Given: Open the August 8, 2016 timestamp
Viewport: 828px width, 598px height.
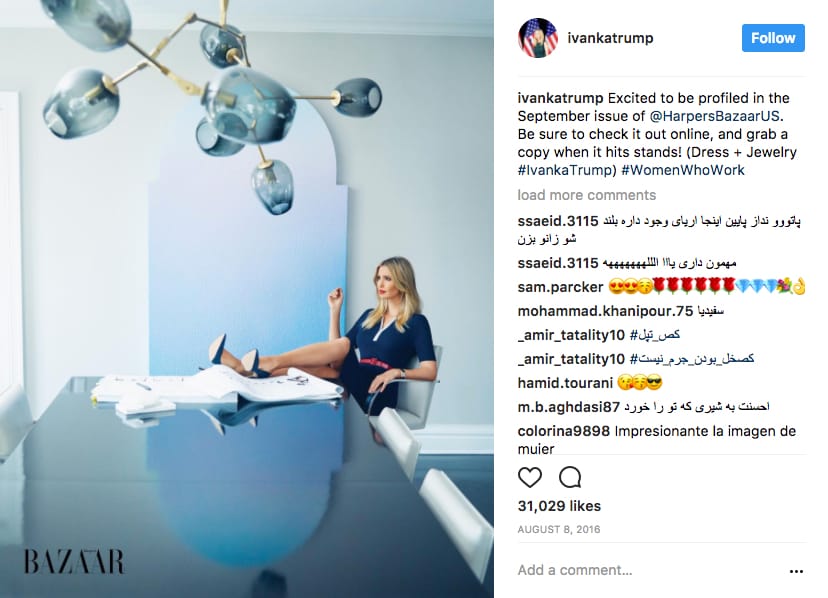Looking at the screenshot, I should coord(559,529).
